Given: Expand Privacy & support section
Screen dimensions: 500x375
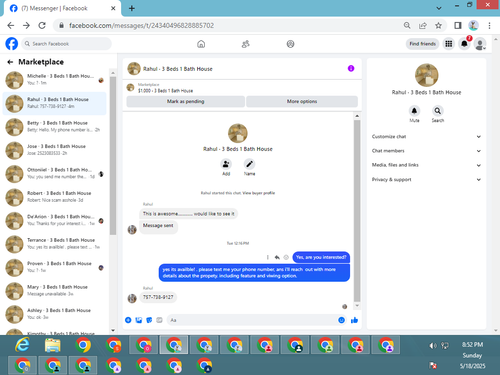Looking at the screenshot, I should pyautogui.click(x=426, y=179).
